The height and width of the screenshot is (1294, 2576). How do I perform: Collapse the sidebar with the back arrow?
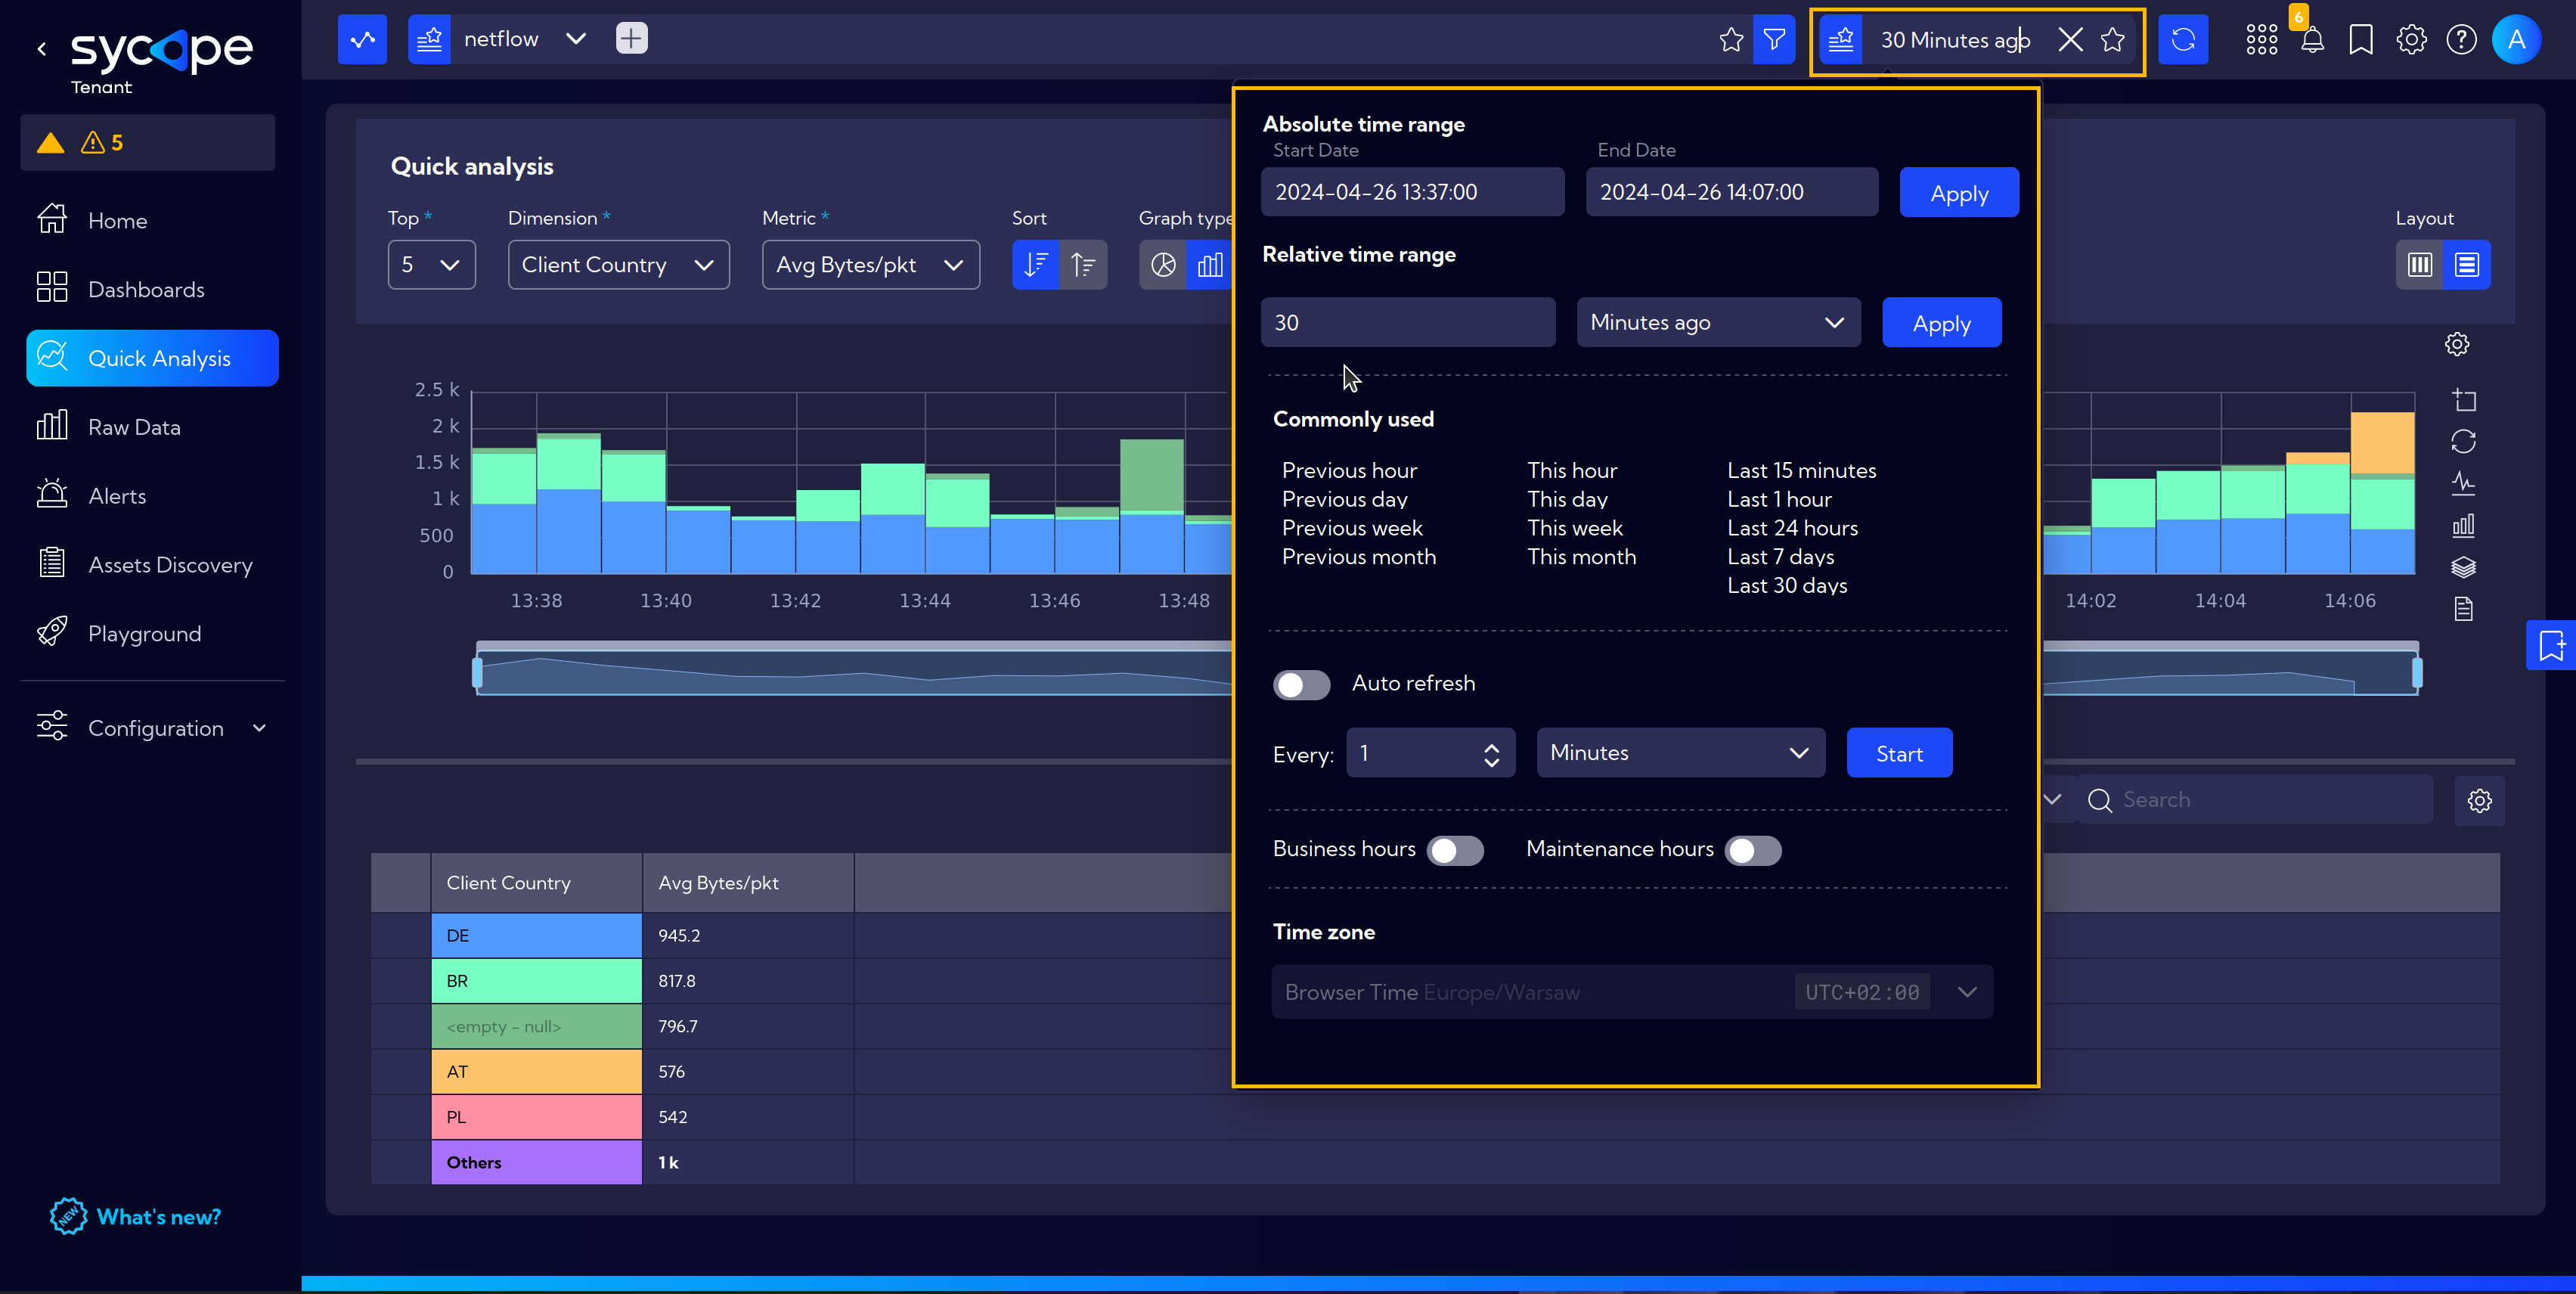42,48
